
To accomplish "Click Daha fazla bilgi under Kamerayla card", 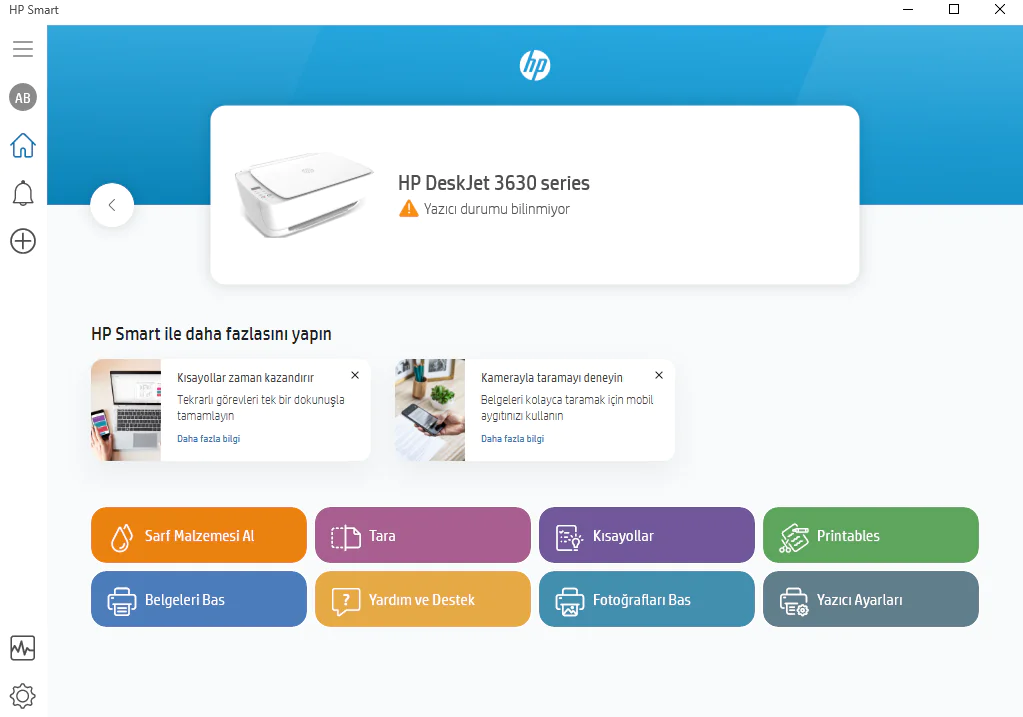I will (513, 438).
